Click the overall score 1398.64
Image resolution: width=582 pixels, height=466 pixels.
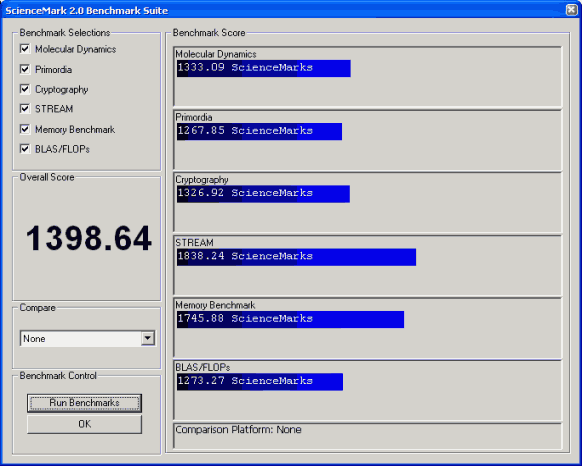coord(89,238)
